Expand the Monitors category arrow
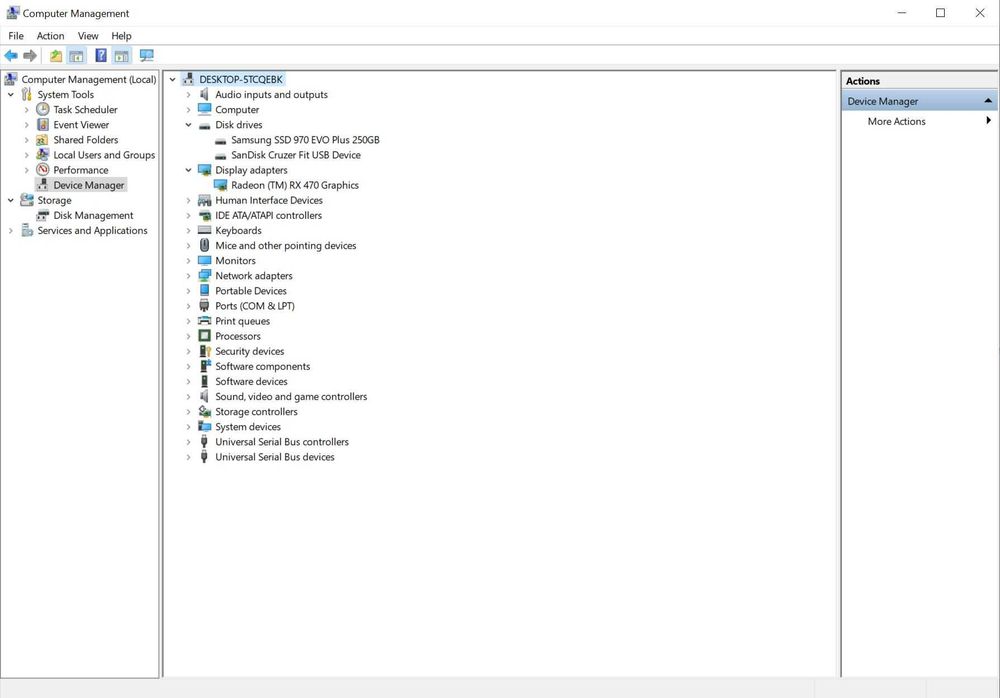The image size is (1000, 698). click(x=188, y=261)
